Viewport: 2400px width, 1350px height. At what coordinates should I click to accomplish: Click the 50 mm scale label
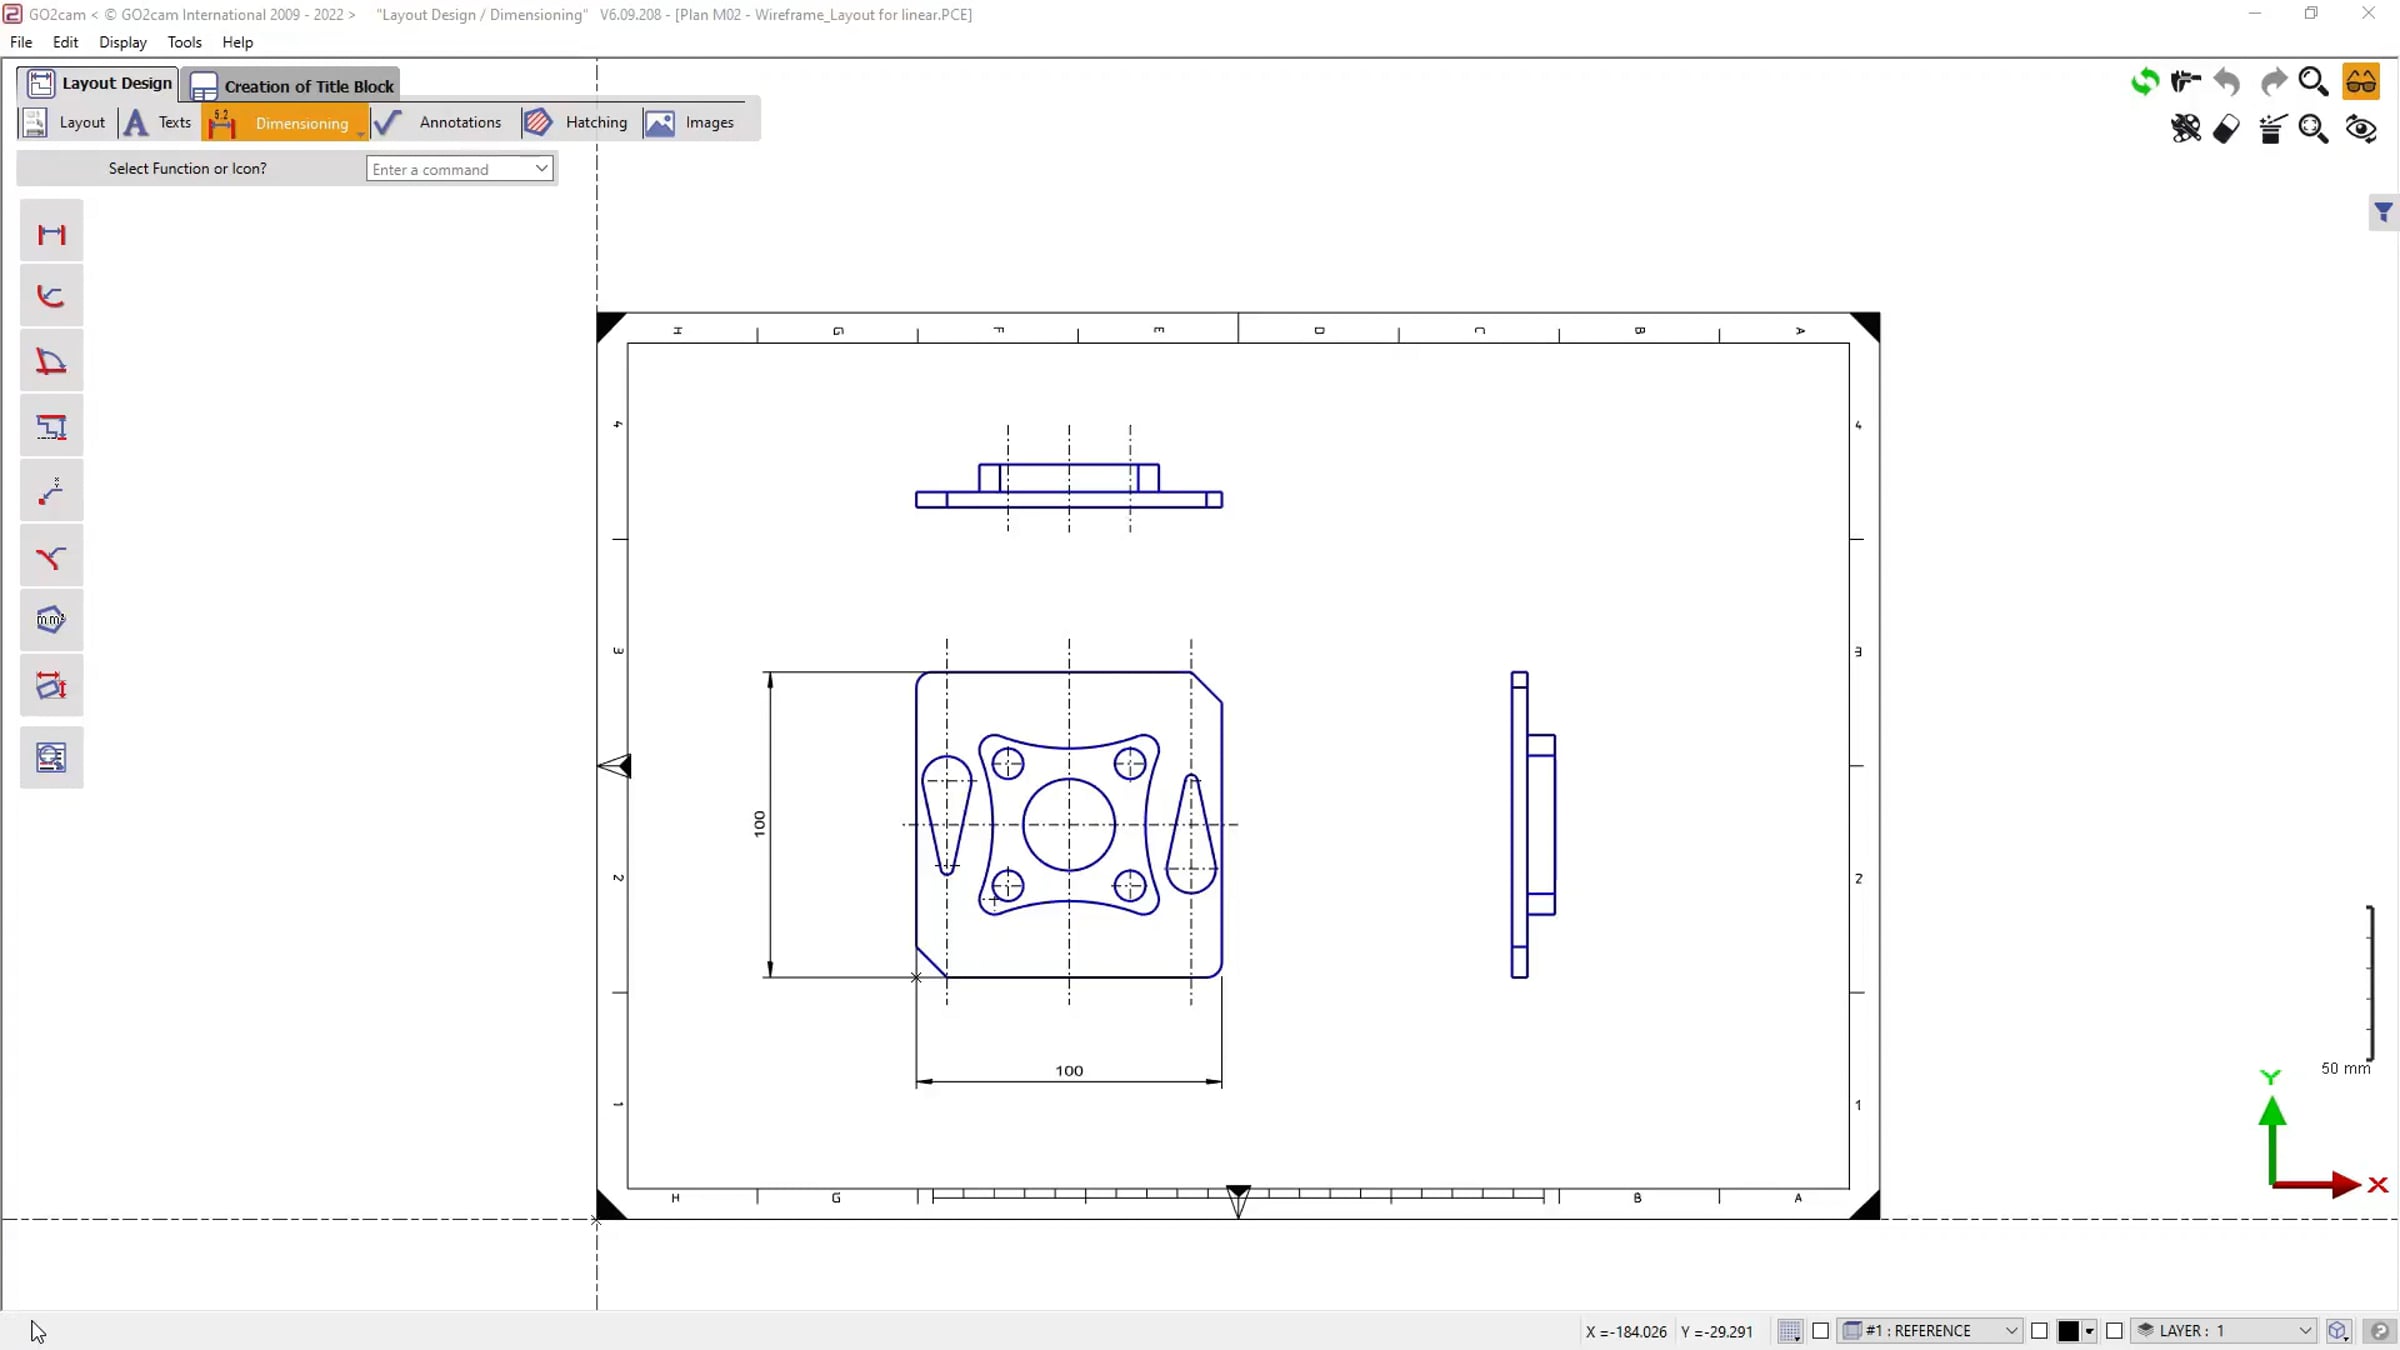2345,1068
